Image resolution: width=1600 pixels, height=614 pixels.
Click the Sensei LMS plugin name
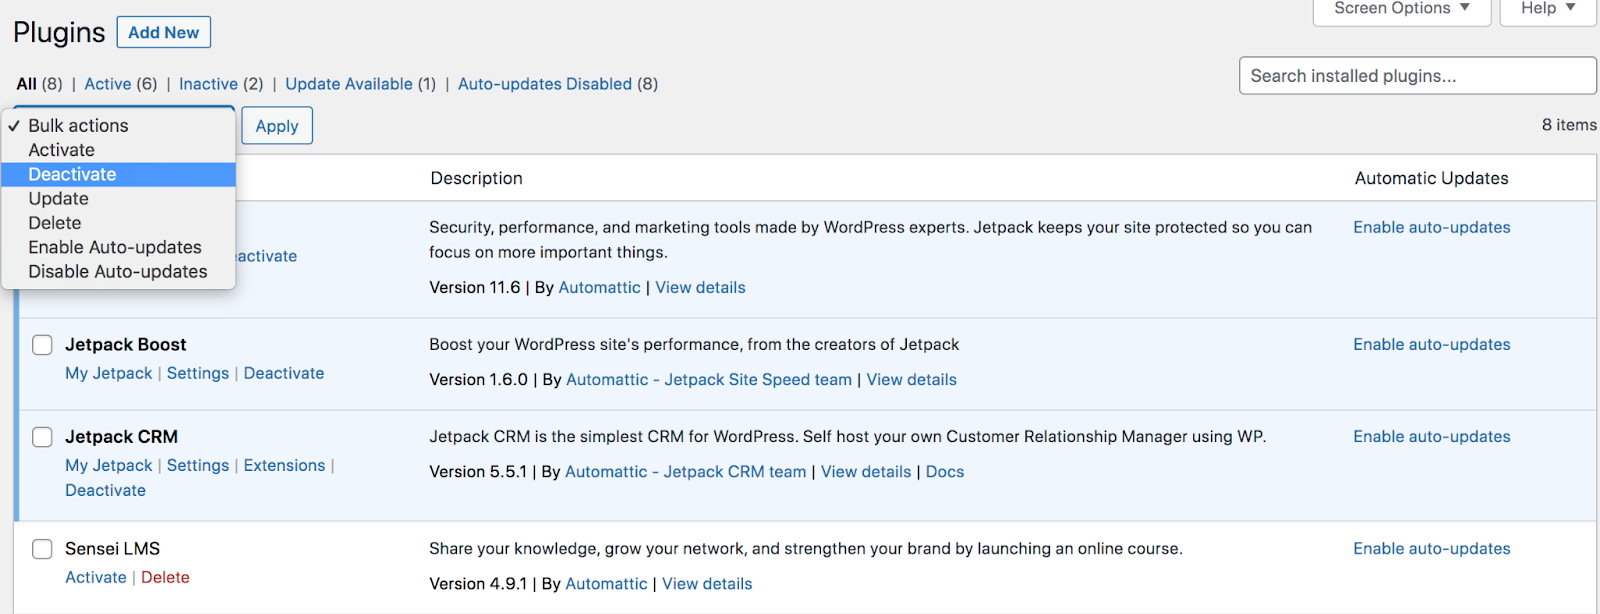click(112, 548)
